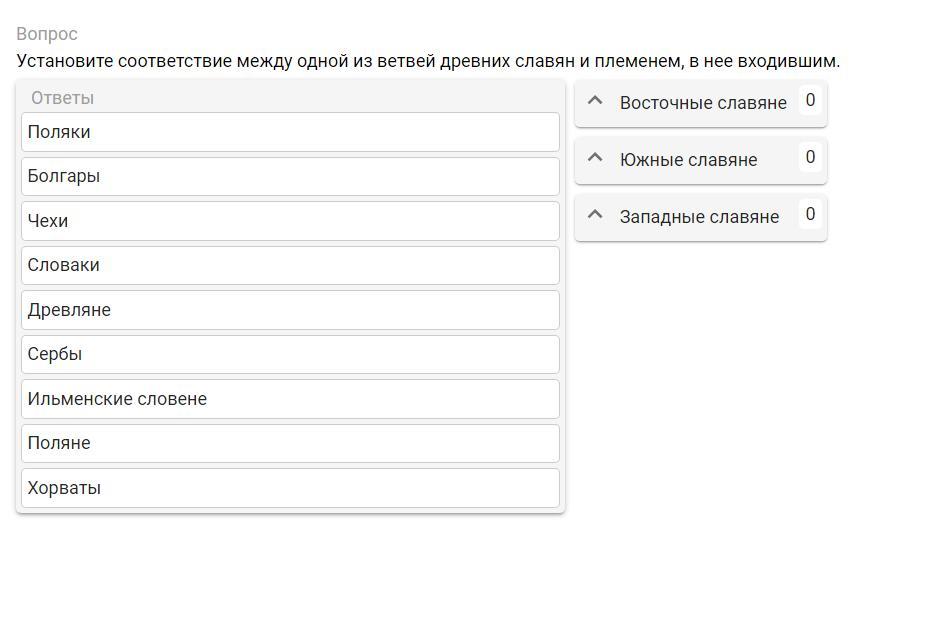Viewport: 933px width, 642px height.
Task: Click the Чехи answer option
Action: click(290, 221)
